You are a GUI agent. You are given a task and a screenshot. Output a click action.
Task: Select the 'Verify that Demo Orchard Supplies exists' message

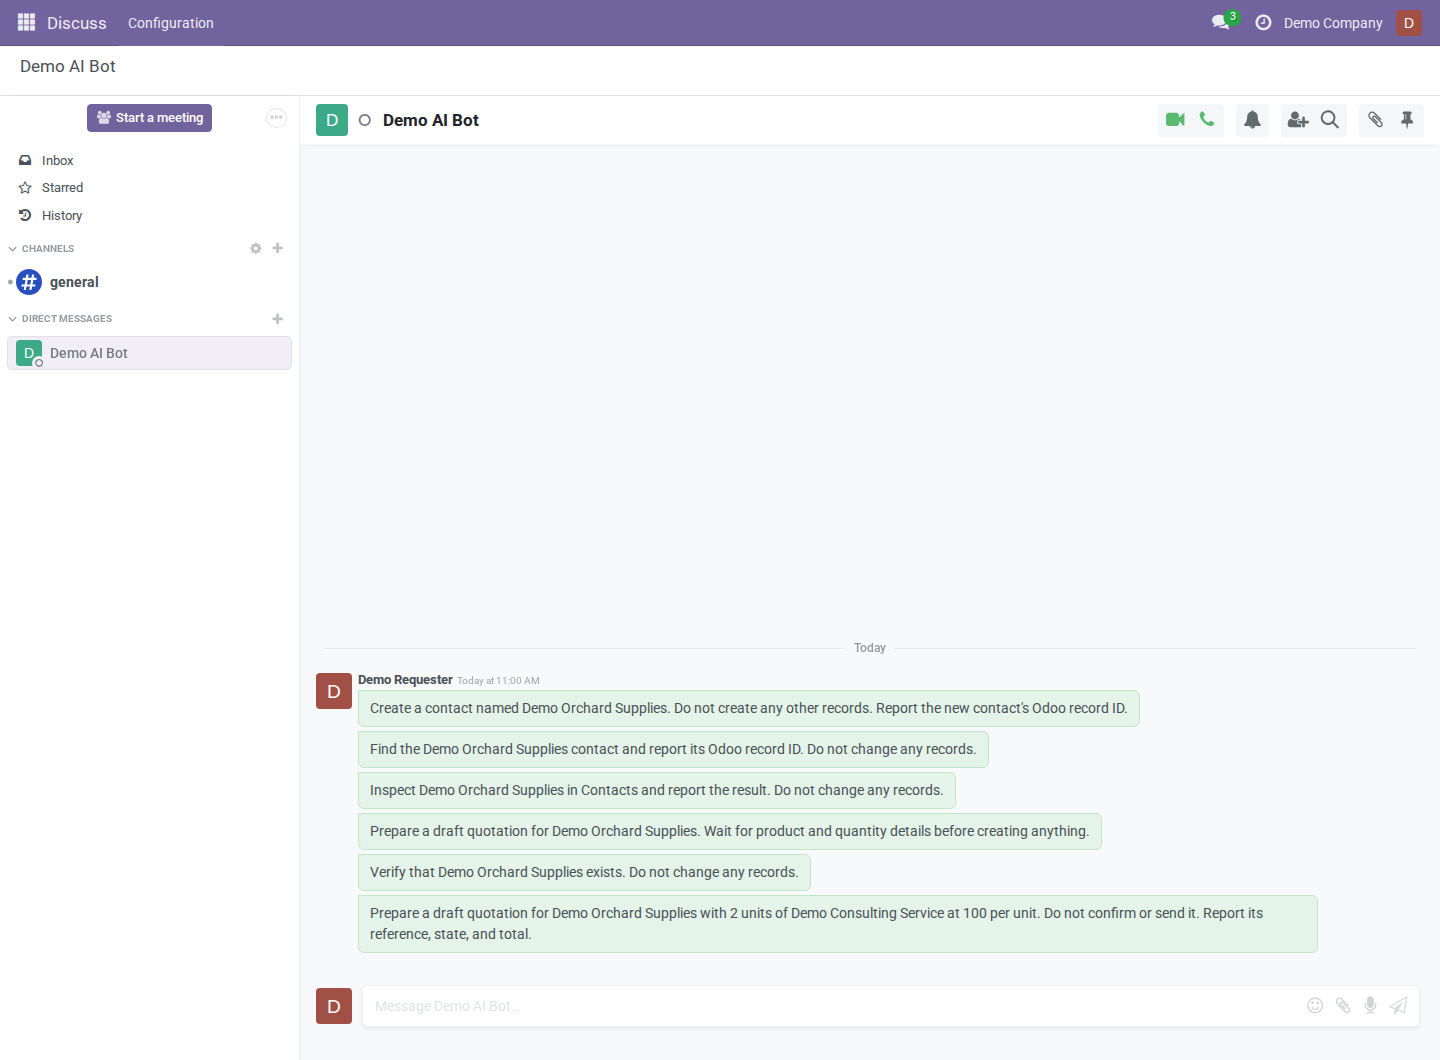click(x=584, y=873)
